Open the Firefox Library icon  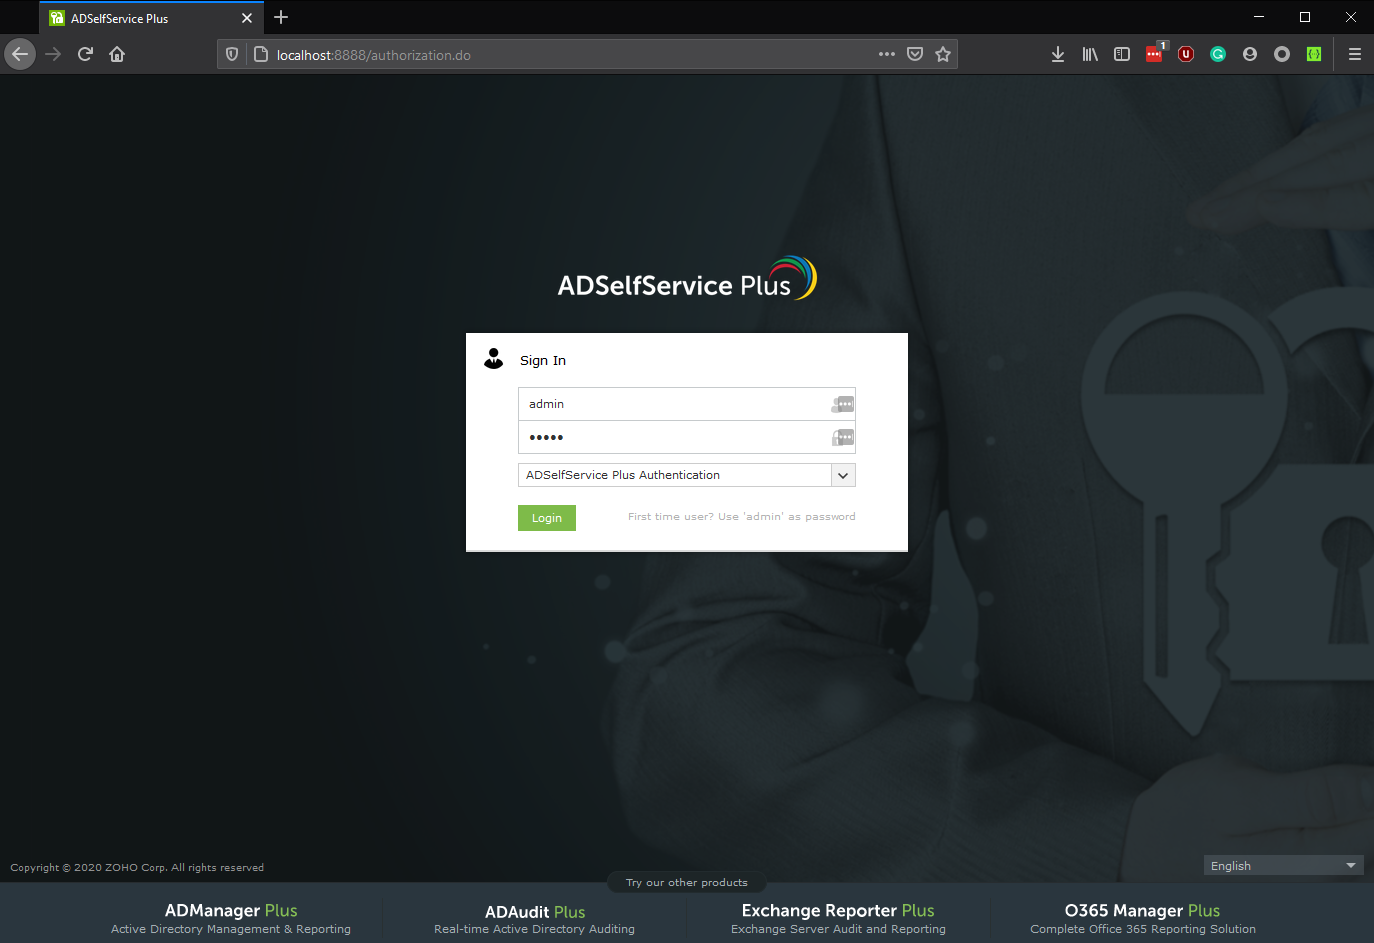tap(1090, 54)
